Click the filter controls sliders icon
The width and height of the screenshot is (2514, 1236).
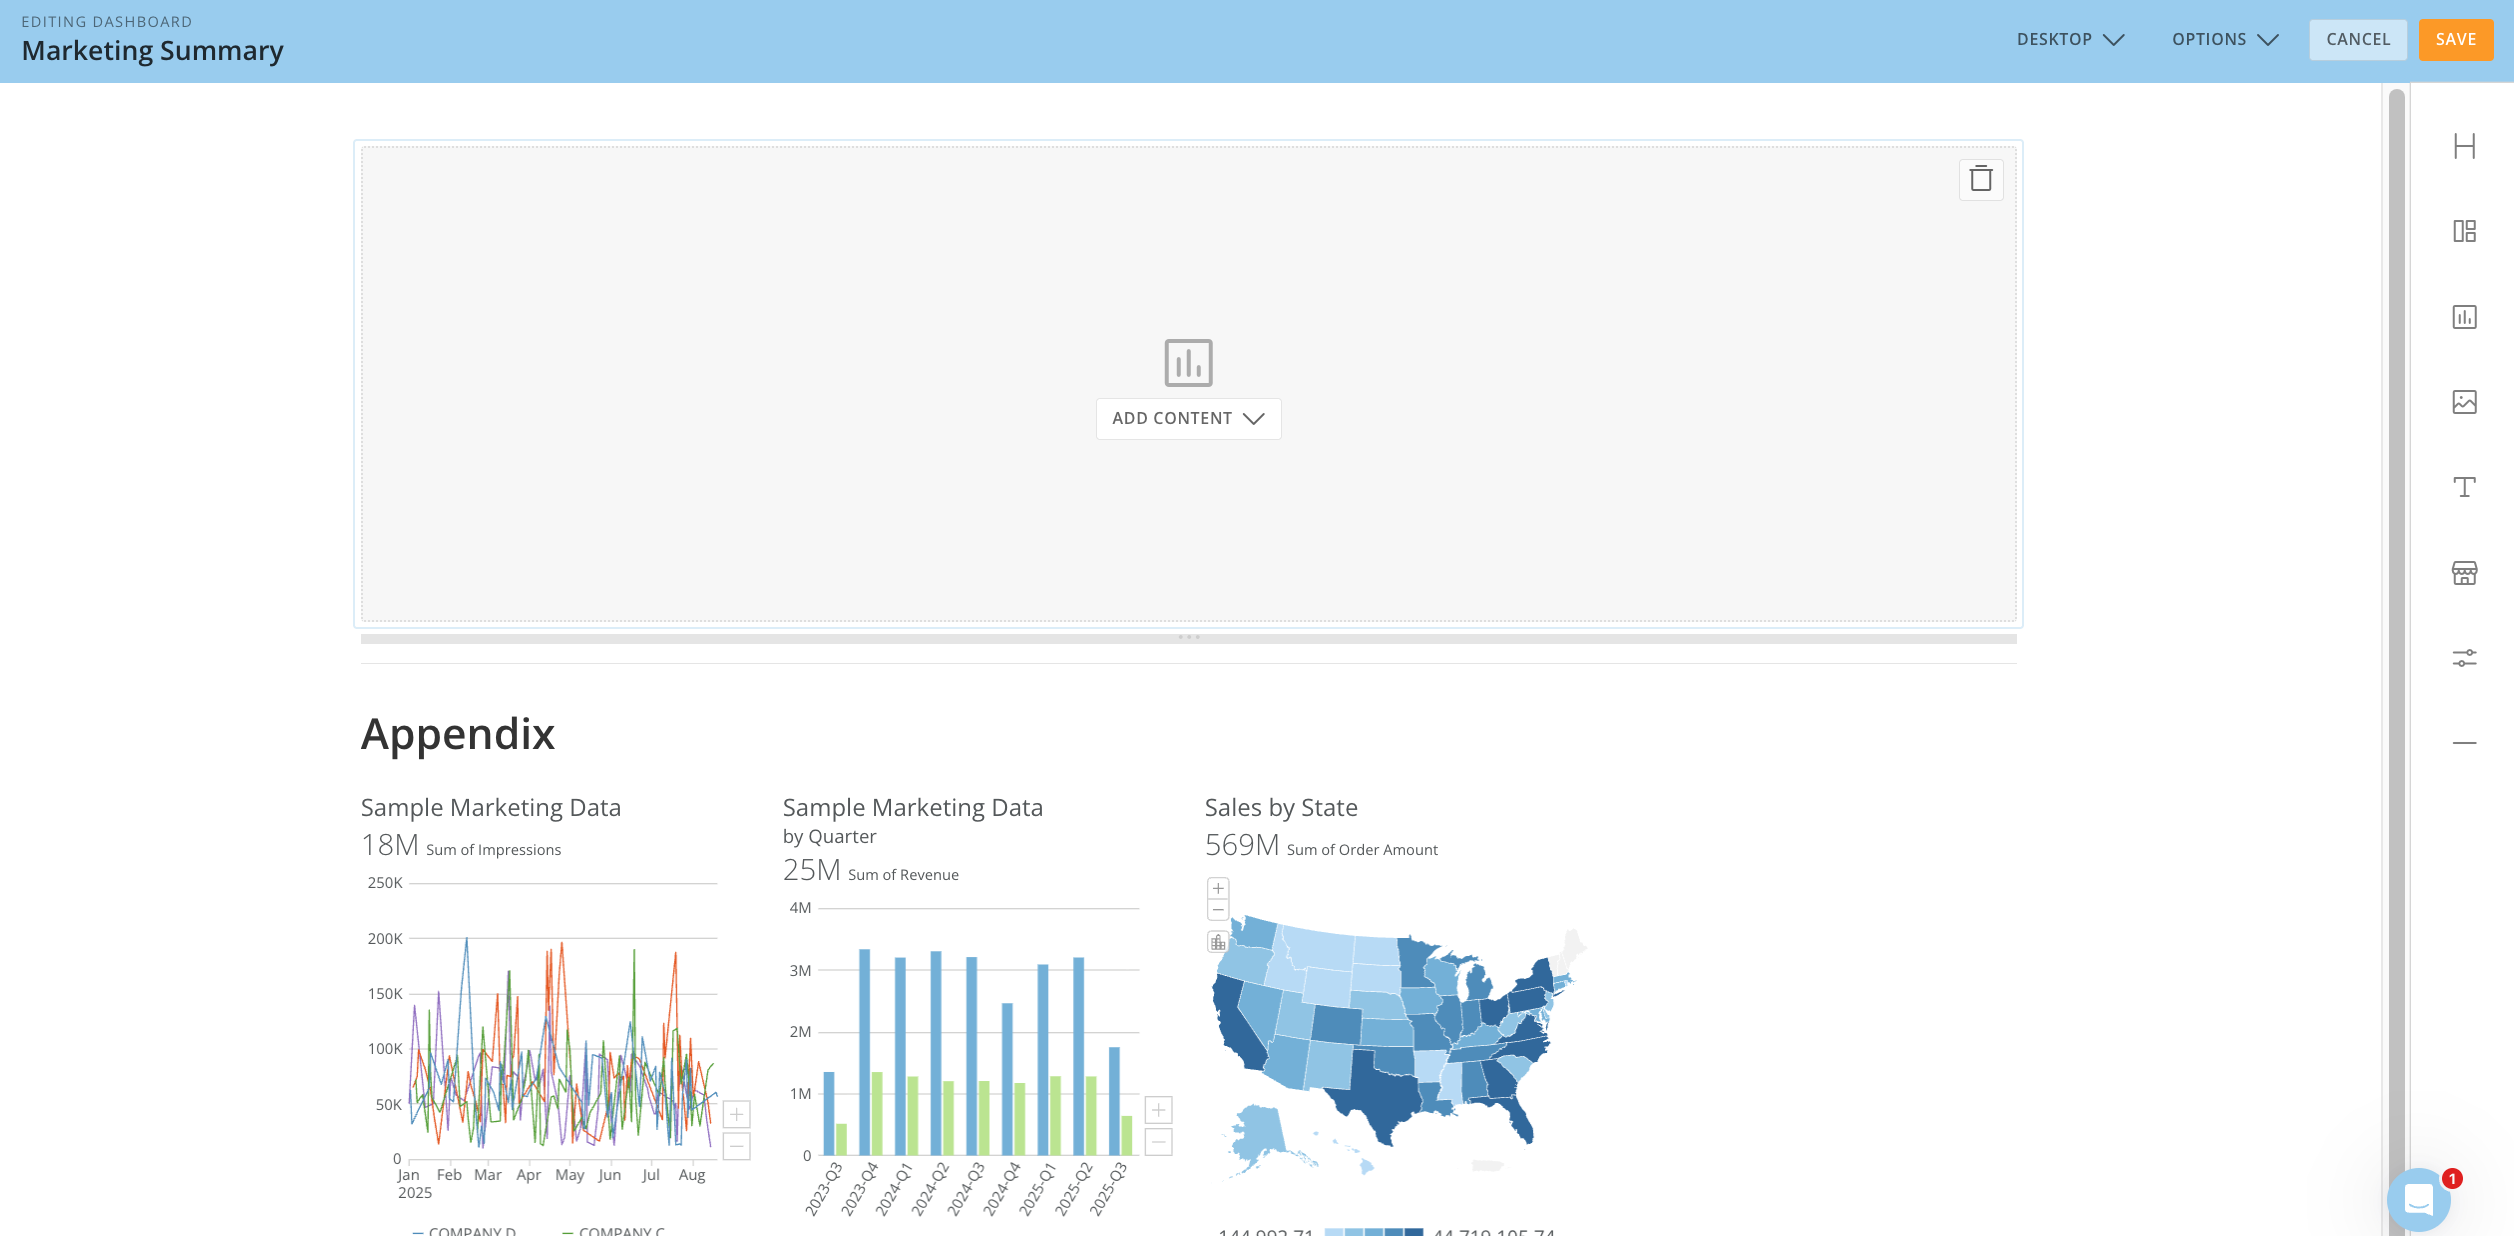click(2463, 658)
